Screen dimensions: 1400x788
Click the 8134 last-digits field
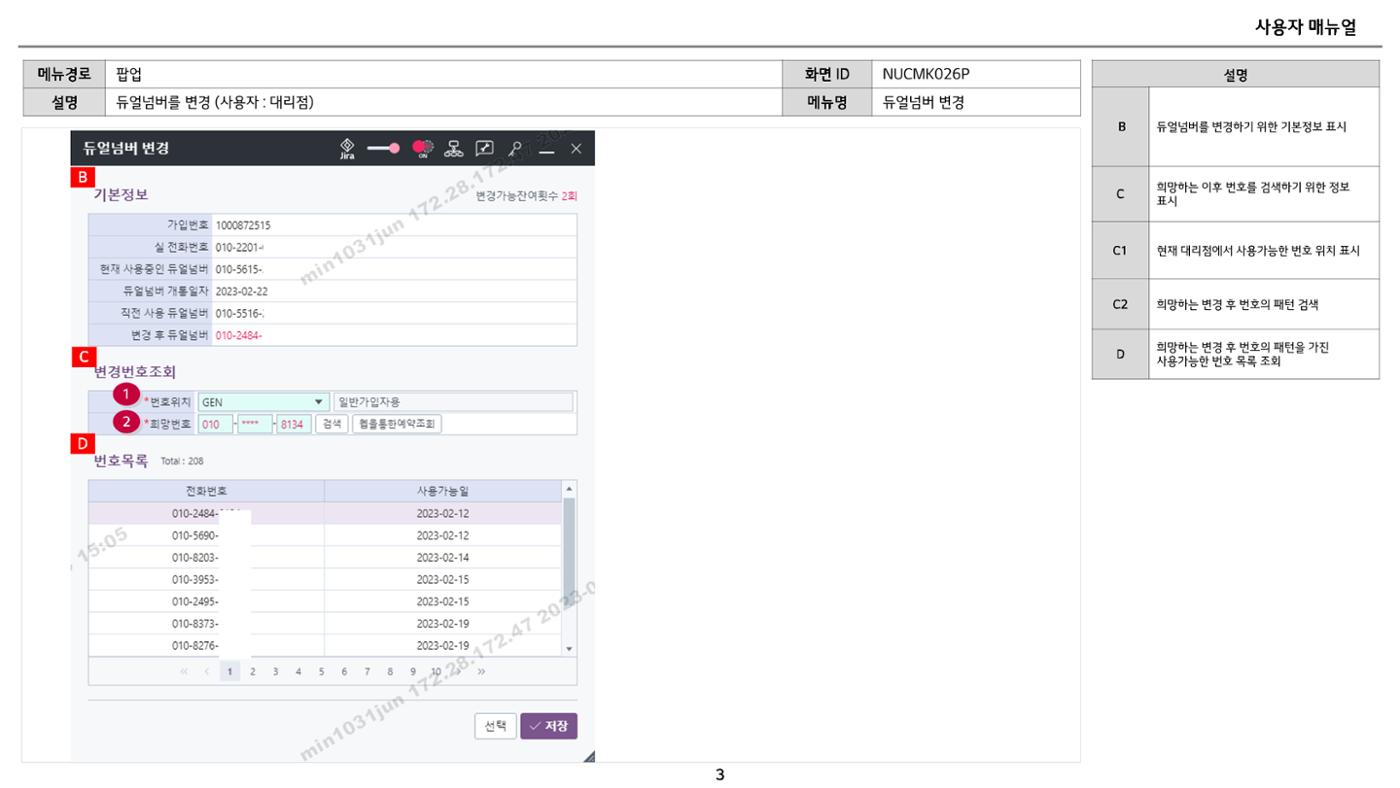[x=294, y=424]
